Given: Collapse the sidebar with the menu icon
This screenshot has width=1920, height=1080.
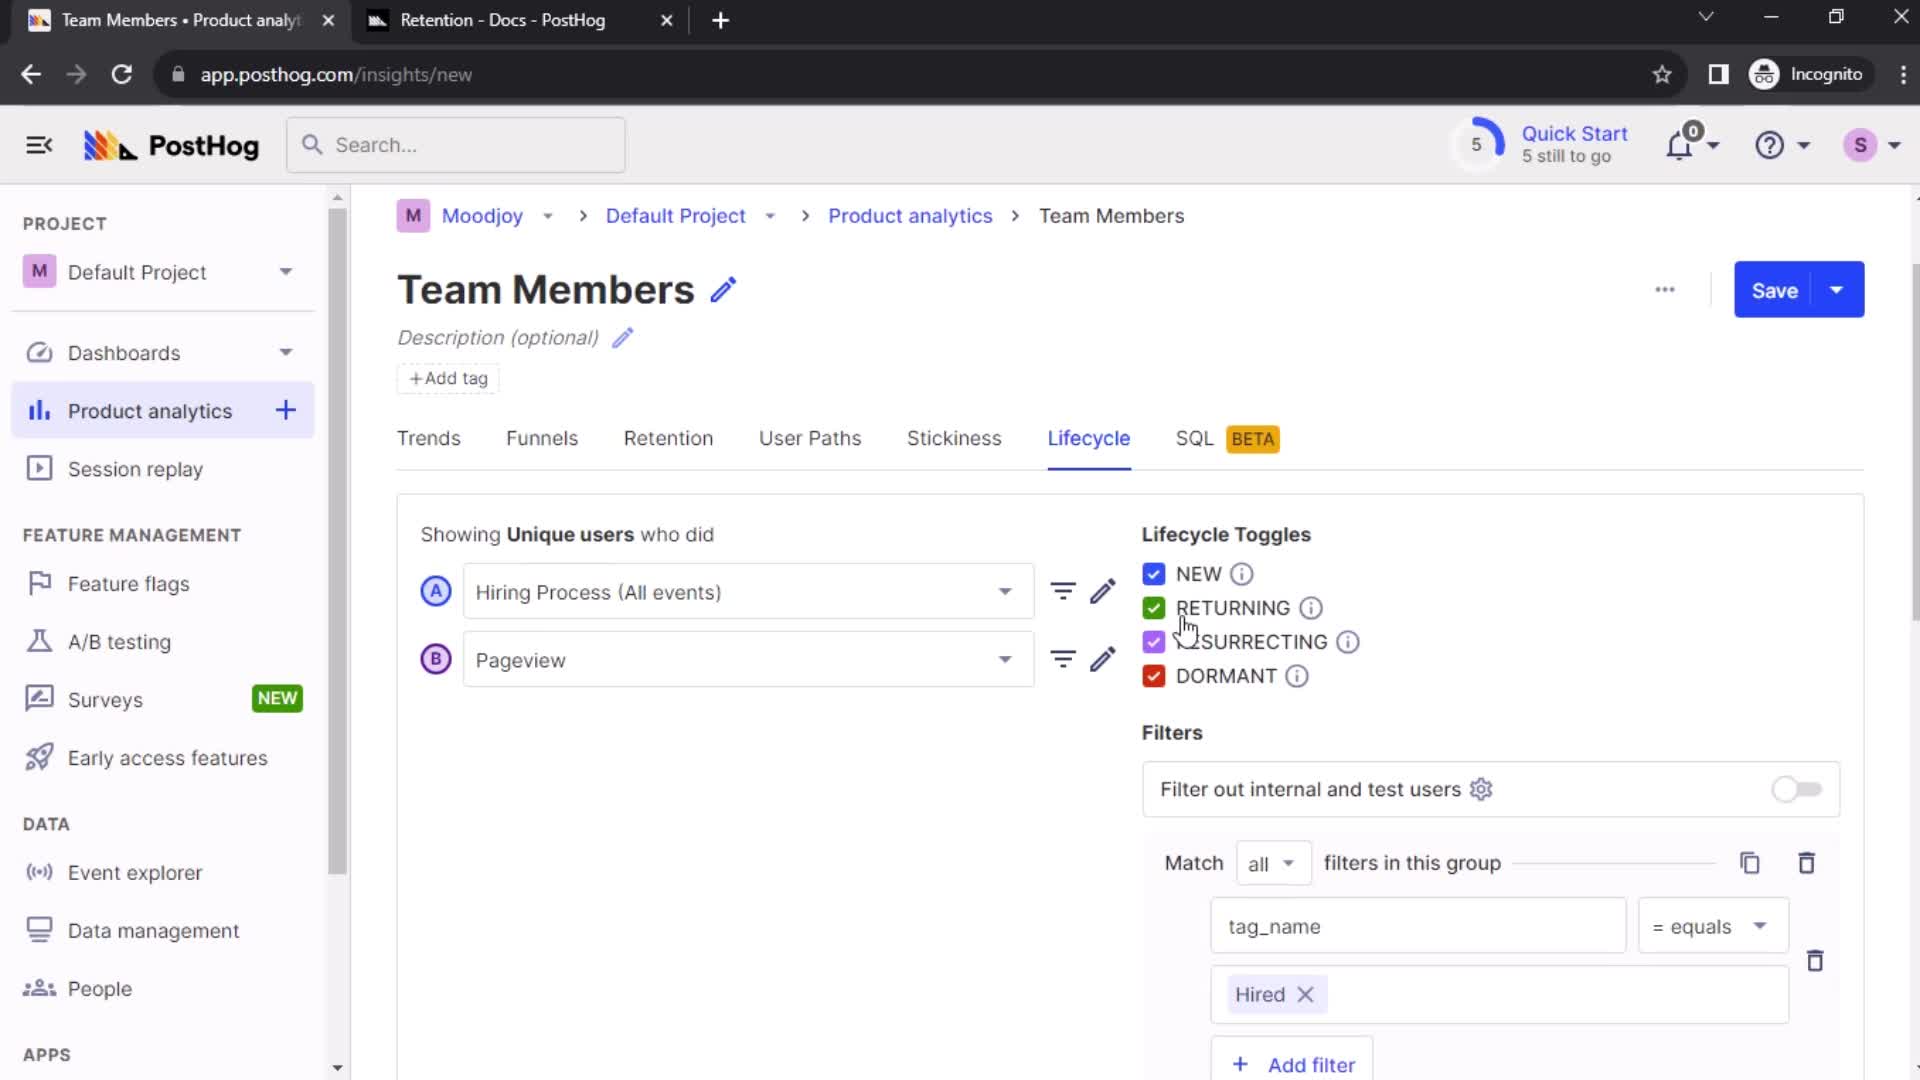Looking at the screenshot, I should (x=39, y=146).
